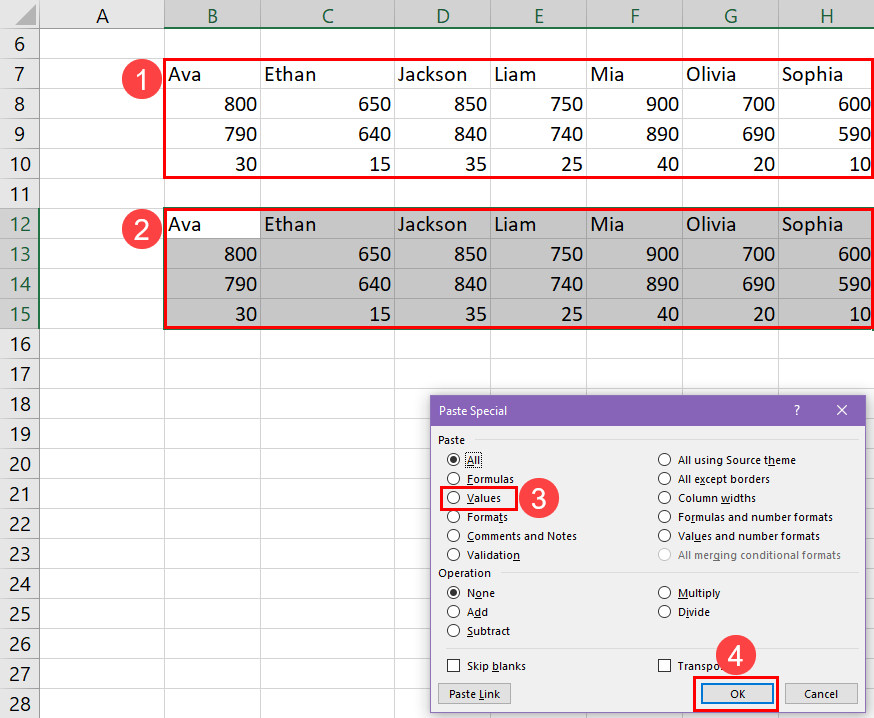Click cell 790 in row 9
Image resolution: width=874 pixels, height=718 pixels.
tap(212, 134)
